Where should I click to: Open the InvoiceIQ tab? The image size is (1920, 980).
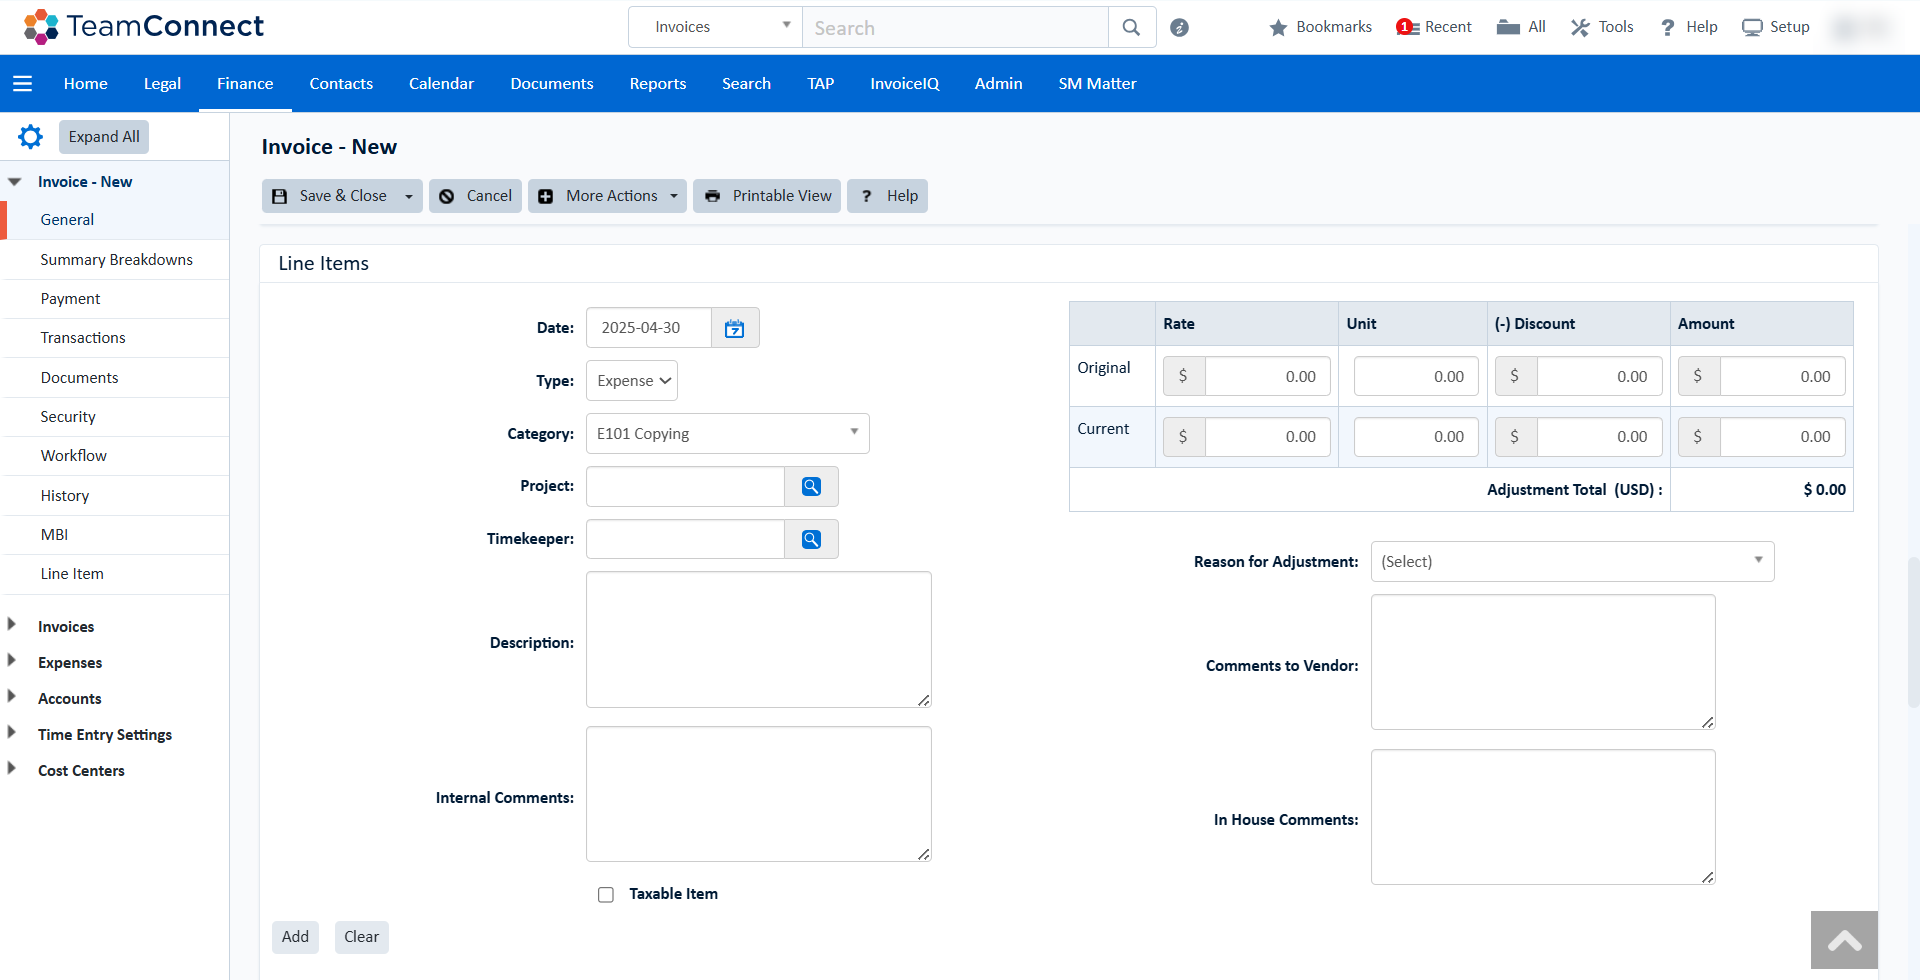pos(905,83)
